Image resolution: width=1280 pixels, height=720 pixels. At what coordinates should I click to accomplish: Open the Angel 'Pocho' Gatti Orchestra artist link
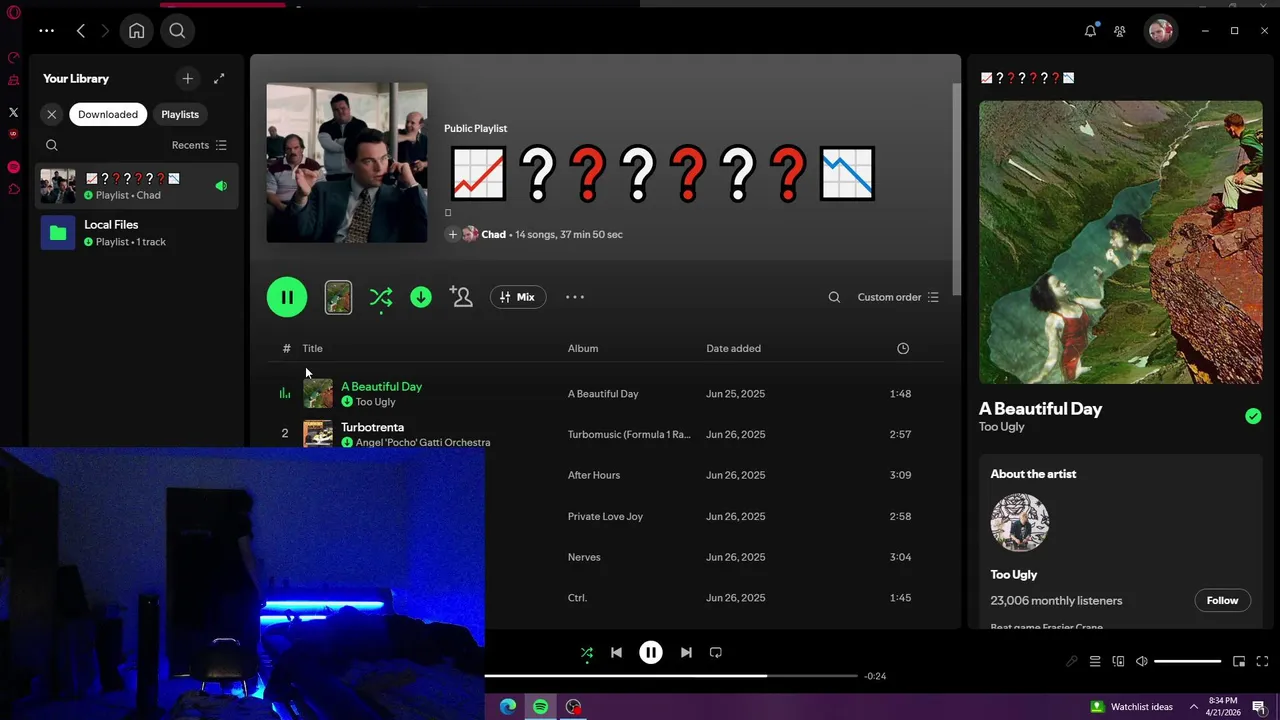coord(423,442)
